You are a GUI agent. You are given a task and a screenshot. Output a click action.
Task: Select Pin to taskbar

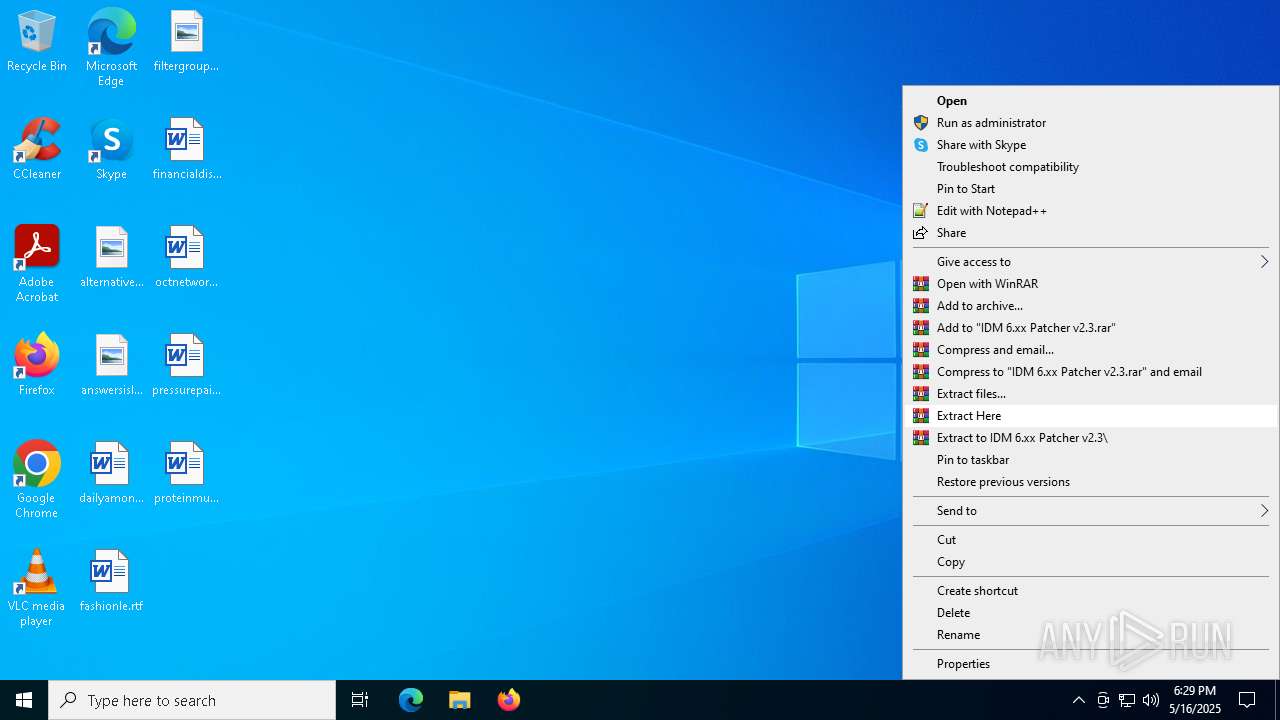(1090, 460)
